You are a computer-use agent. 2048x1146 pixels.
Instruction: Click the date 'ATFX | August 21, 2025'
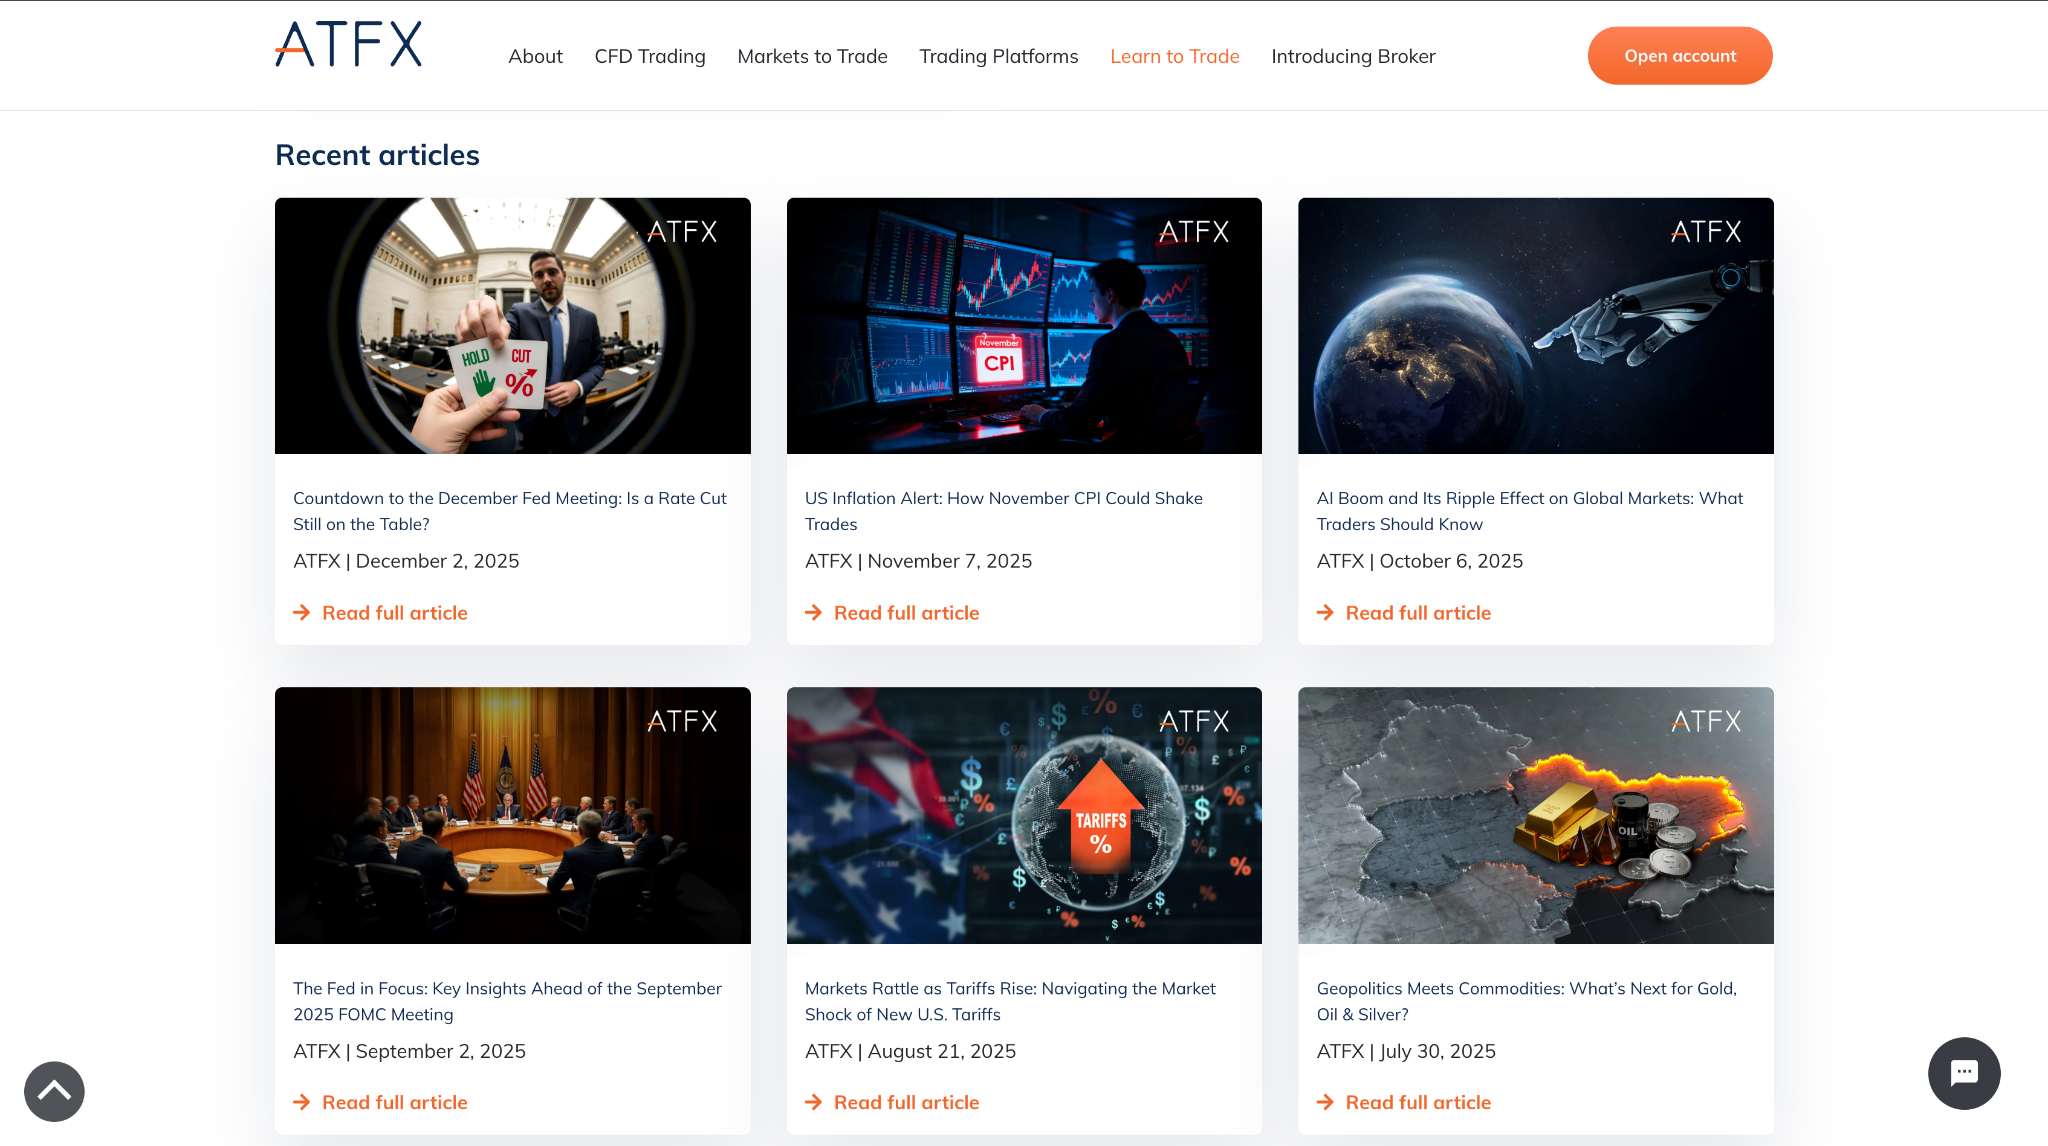[x=910, y=1051]
